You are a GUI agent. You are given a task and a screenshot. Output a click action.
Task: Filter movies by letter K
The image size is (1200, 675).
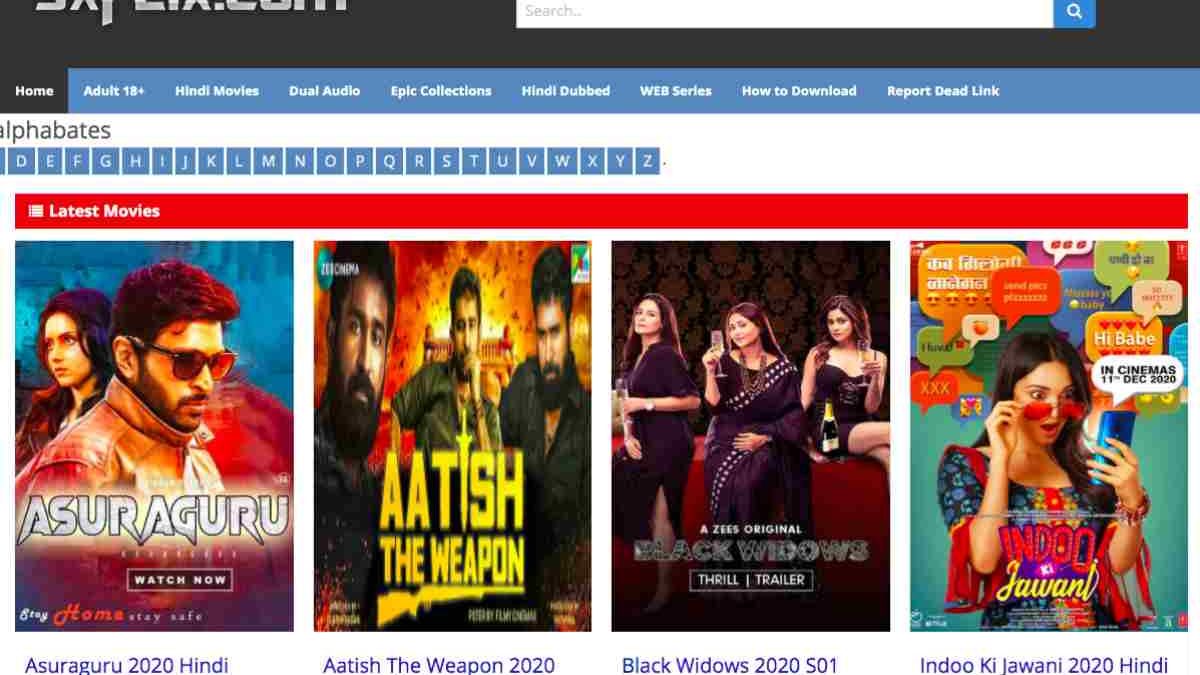point(211,161)
